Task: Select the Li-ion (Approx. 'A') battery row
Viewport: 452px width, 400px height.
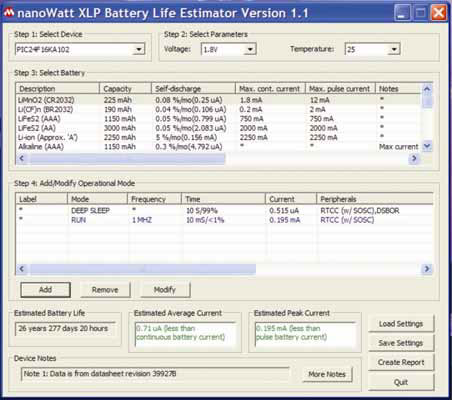Action: click(219, 137)
